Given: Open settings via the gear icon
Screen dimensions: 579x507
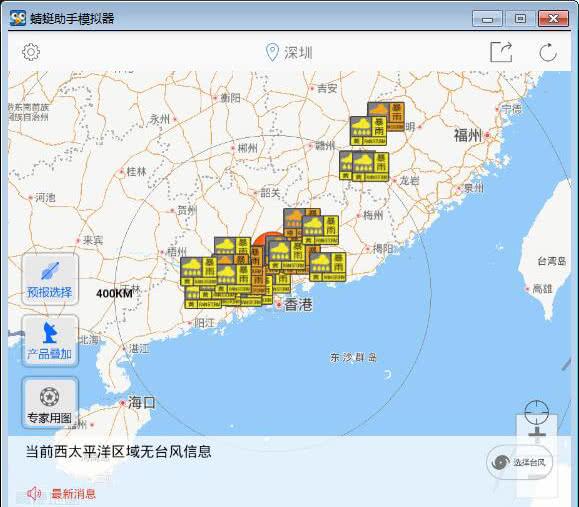Looking at the screenshot, I should click(31, 52).
